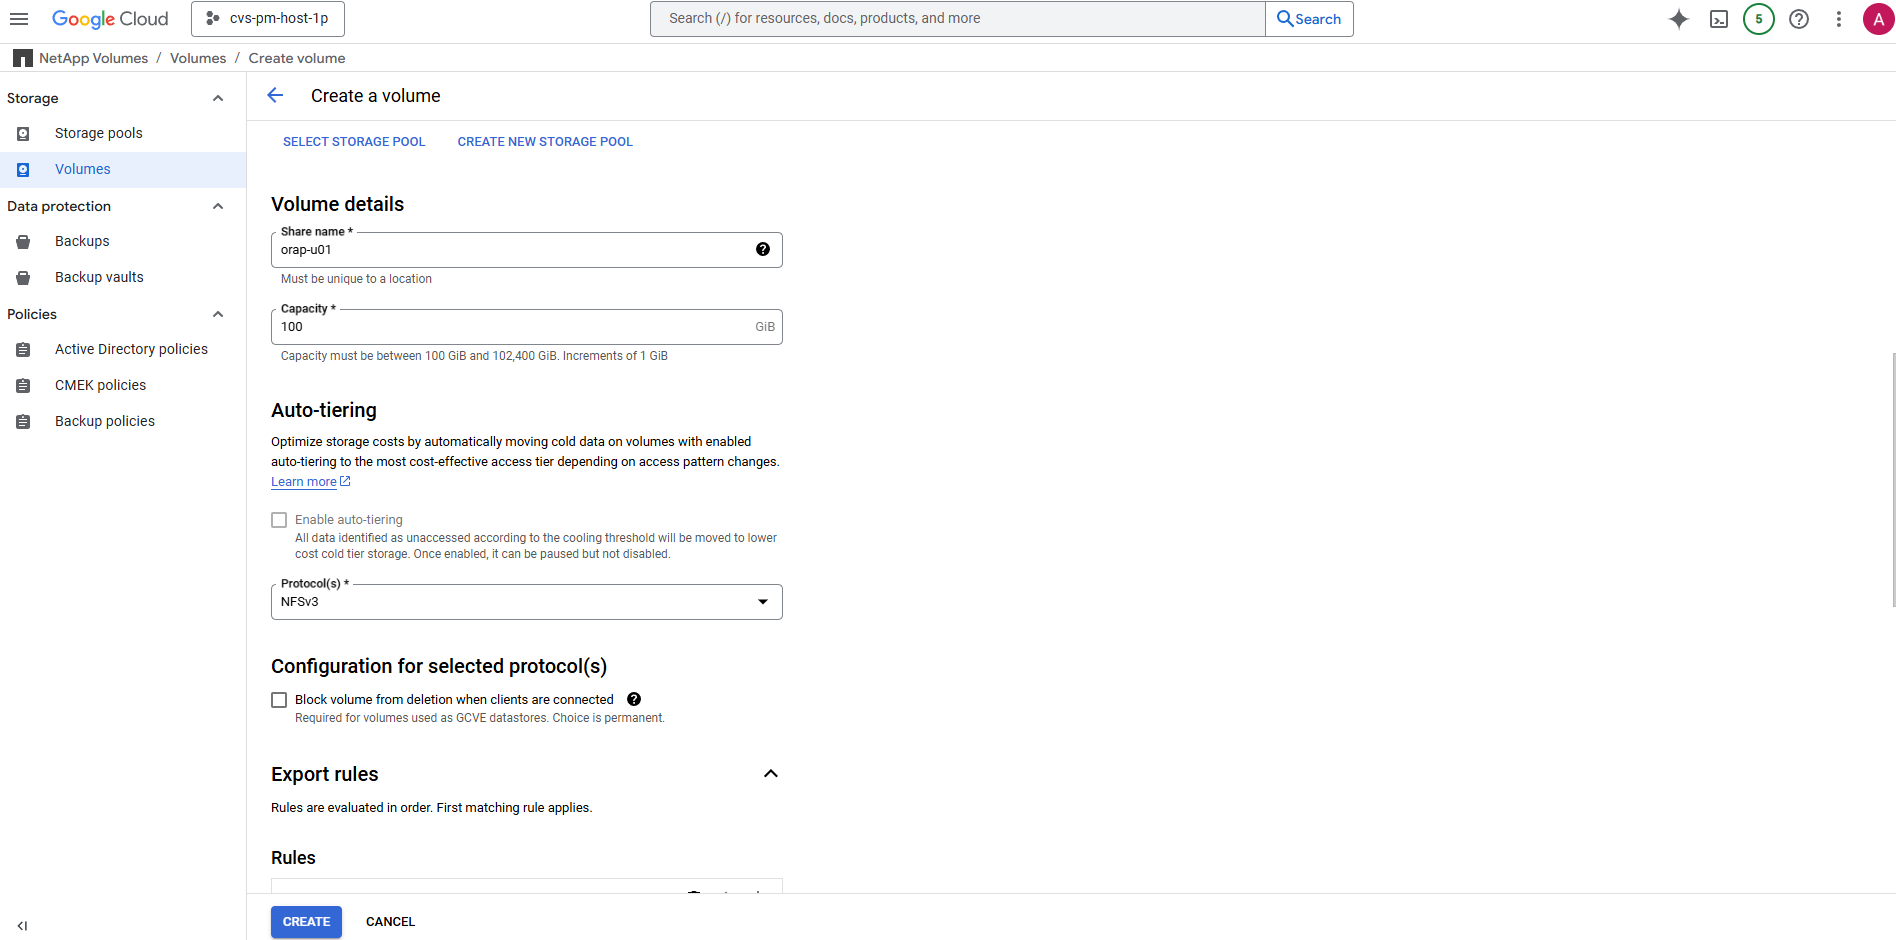Open Storage pools in sidebar
Screen dimensions: 1896x940
(x=98, y=133)
